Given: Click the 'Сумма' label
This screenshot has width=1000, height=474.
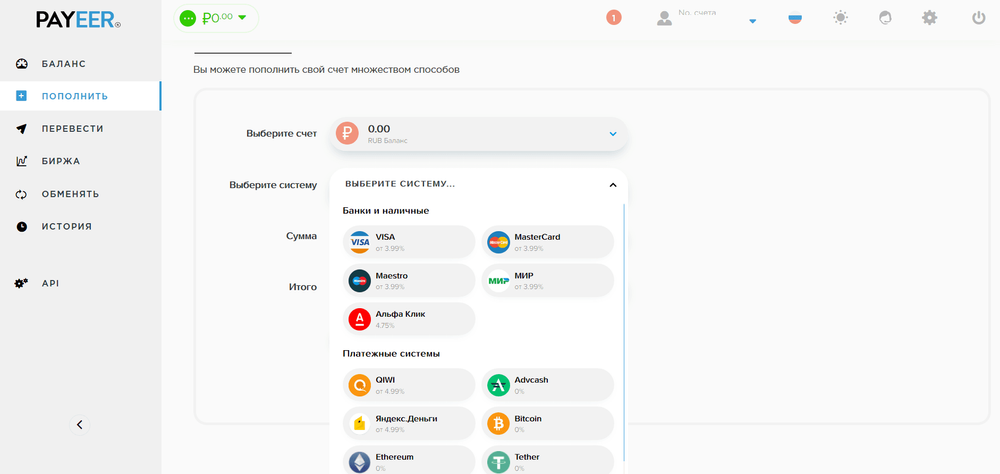Looking at the screenshot, I should coord(302,236).
